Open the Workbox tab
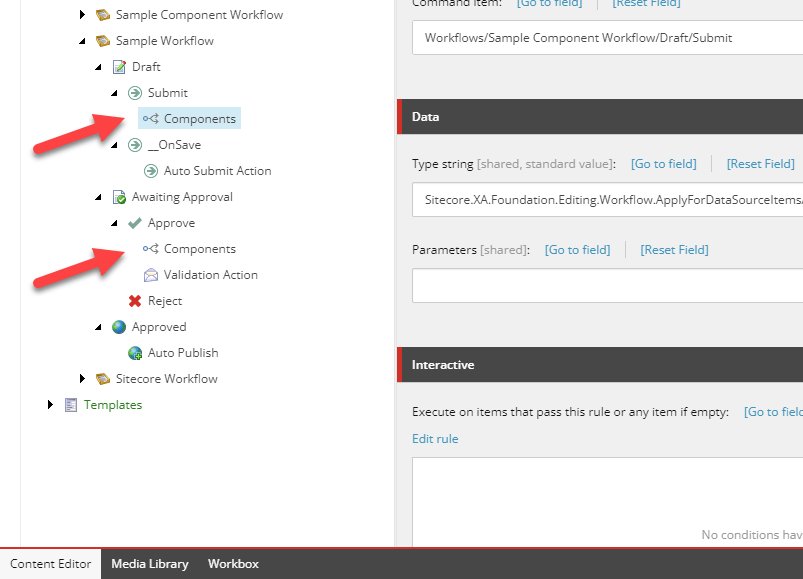The width and height of the screenshot is (803, 579). point(233,564)
